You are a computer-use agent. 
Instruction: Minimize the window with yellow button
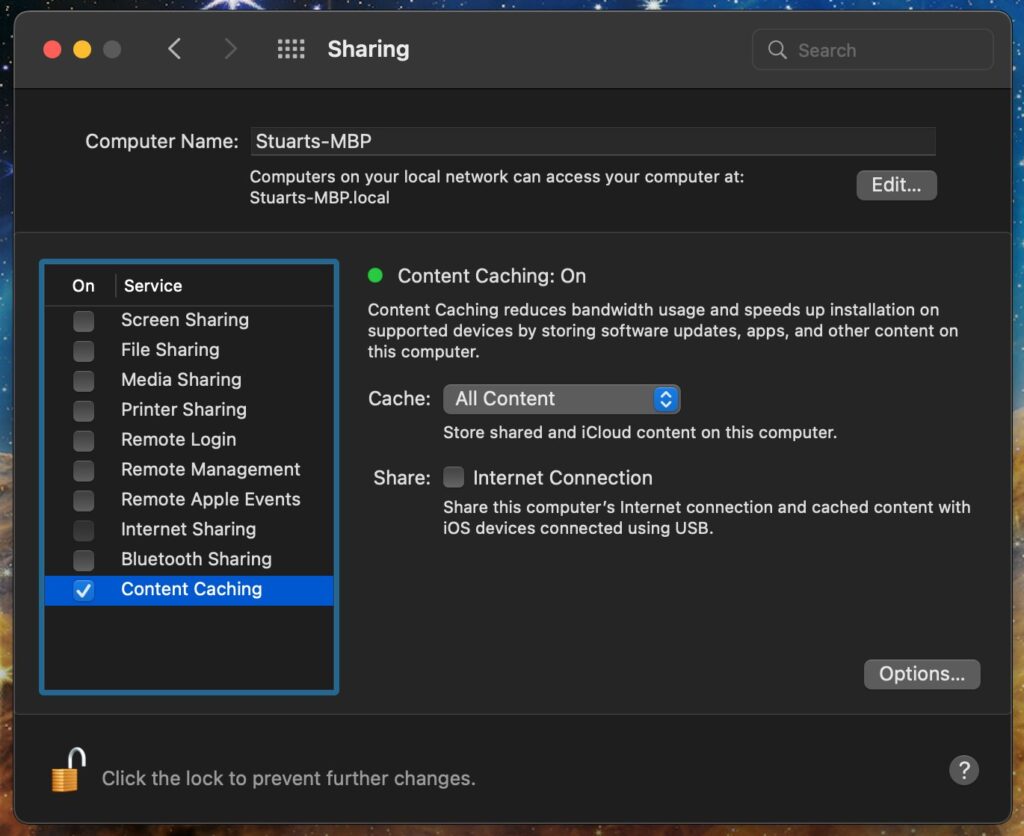(x=82, y=50)
